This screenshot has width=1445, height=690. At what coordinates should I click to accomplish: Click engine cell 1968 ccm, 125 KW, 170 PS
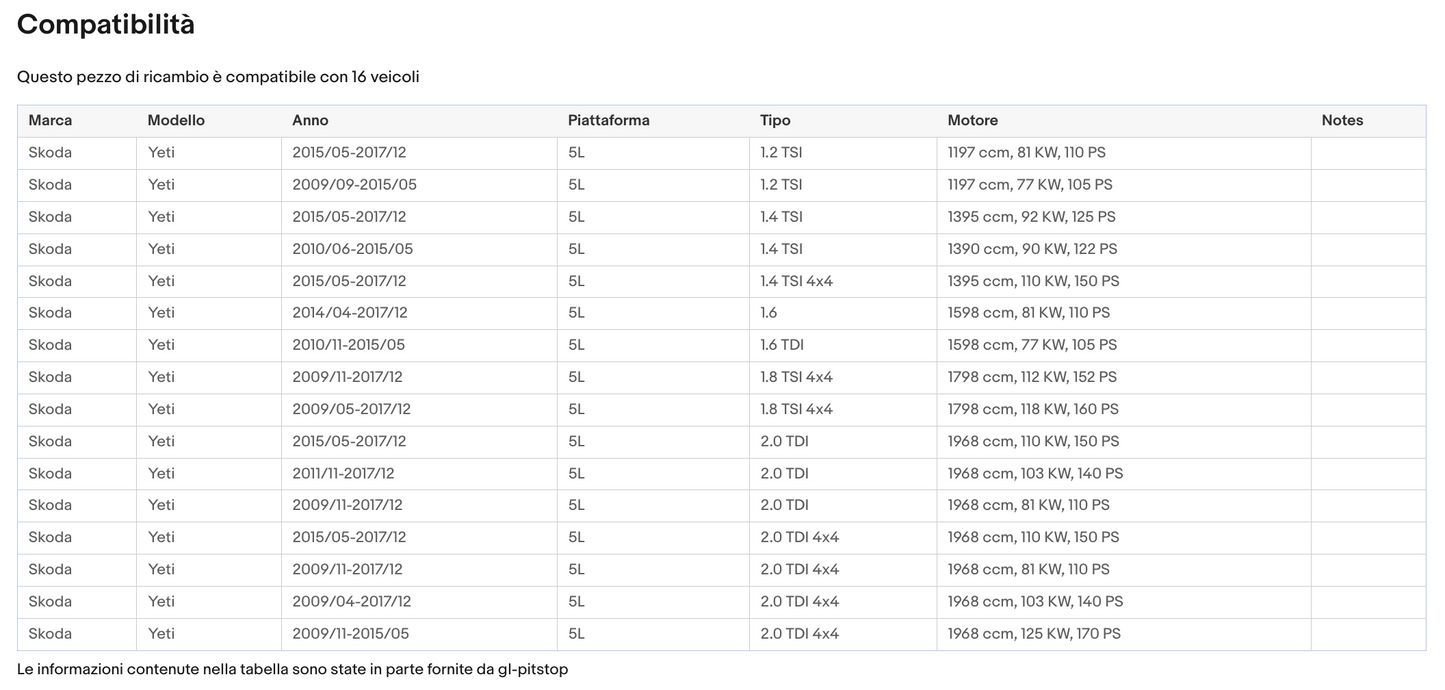pyautogui.click(x=1034, y=634)
